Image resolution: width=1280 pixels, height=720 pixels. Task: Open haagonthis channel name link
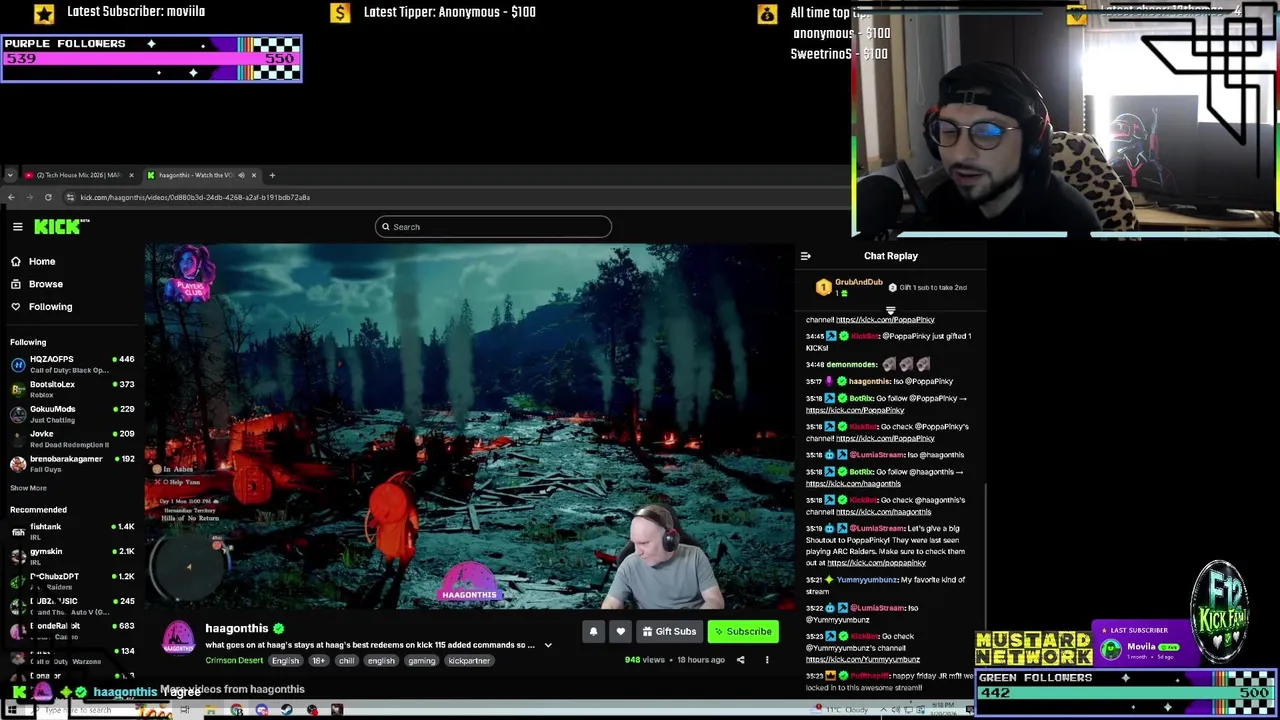click(x=237, y=628)
